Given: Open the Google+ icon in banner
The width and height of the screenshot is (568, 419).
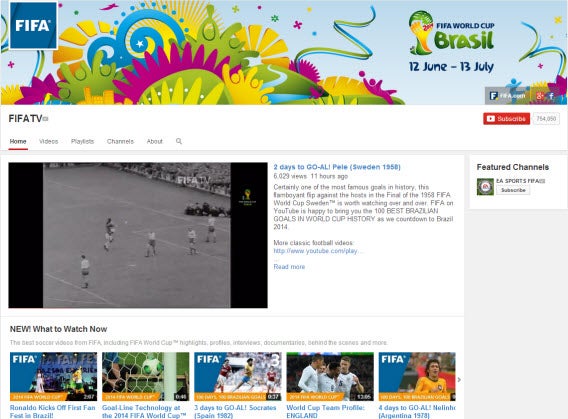Looking at the screenshot, I should (540, 96).
